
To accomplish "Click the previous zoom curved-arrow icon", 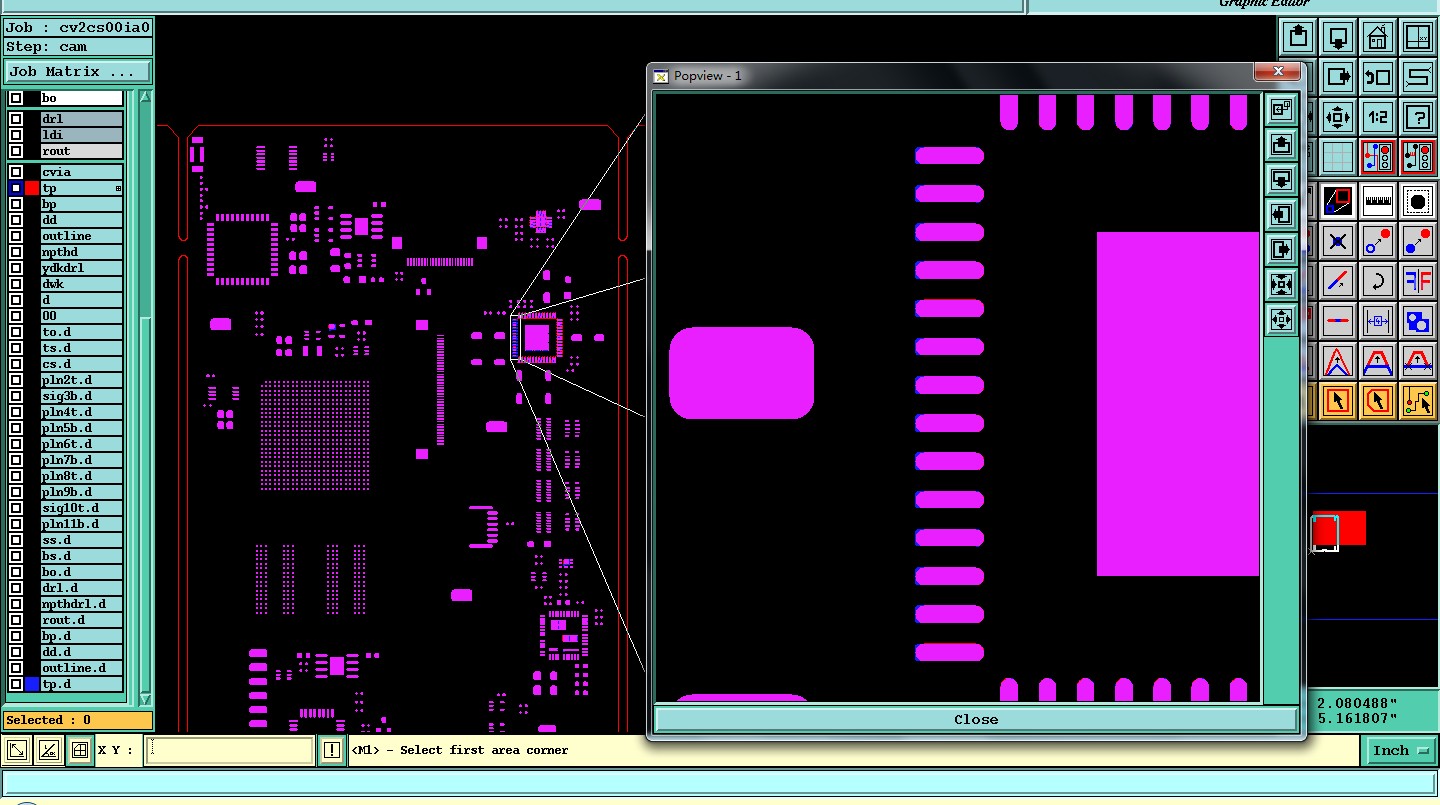I will 1377,76.
